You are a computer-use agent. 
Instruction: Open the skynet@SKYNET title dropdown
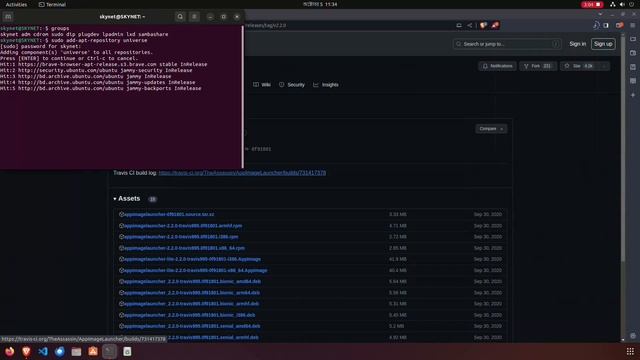(x=122, y=17)
